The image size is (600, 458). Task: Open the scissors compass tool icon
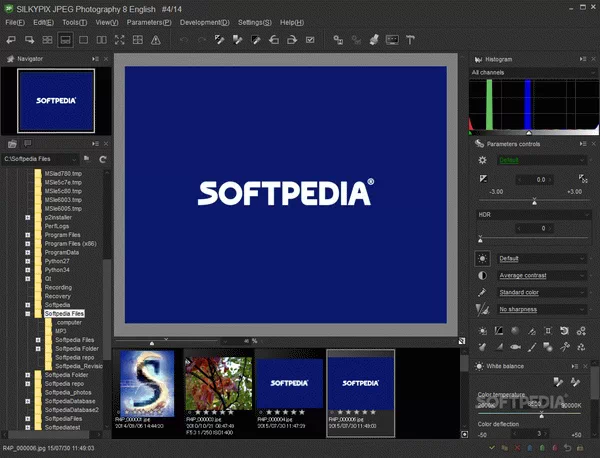tap(564, 347)
